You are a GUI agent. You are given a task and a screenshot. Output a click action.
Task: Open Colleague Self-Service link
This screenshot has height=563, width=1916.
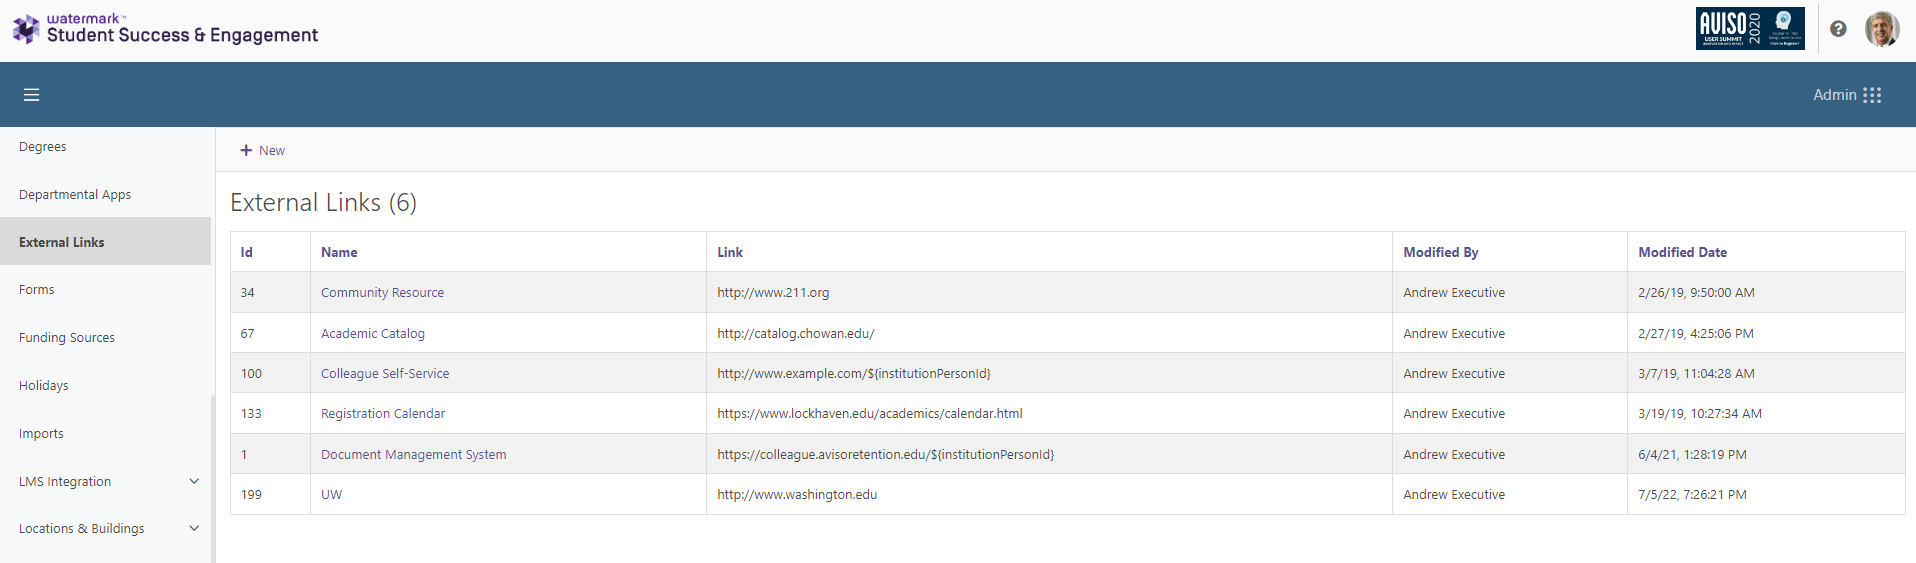pos(385,374)
